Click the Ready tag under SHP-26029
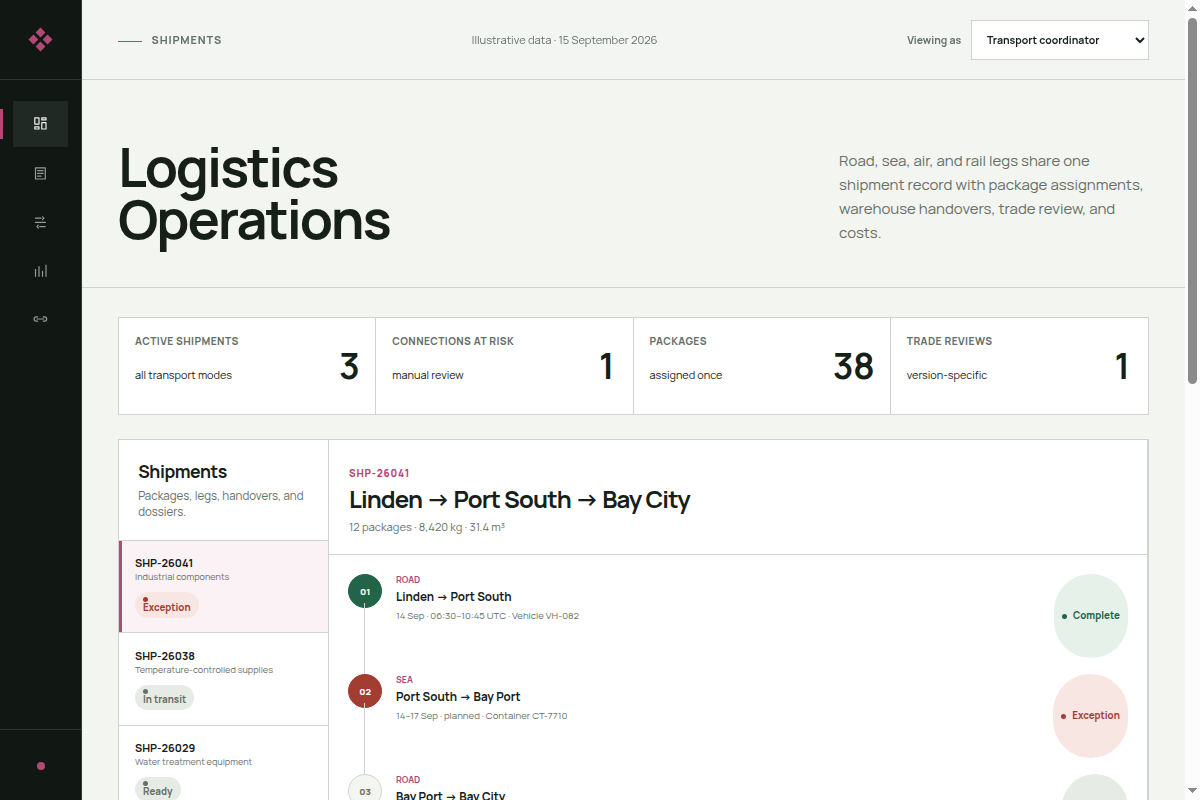This screenshot has height=800, width=1200. (x=158, y=789)
